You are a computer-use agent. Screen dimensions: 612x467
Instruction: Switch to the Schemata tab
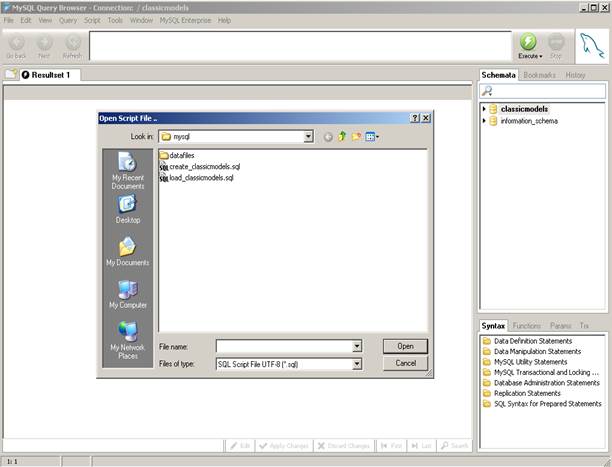point(498,75)
